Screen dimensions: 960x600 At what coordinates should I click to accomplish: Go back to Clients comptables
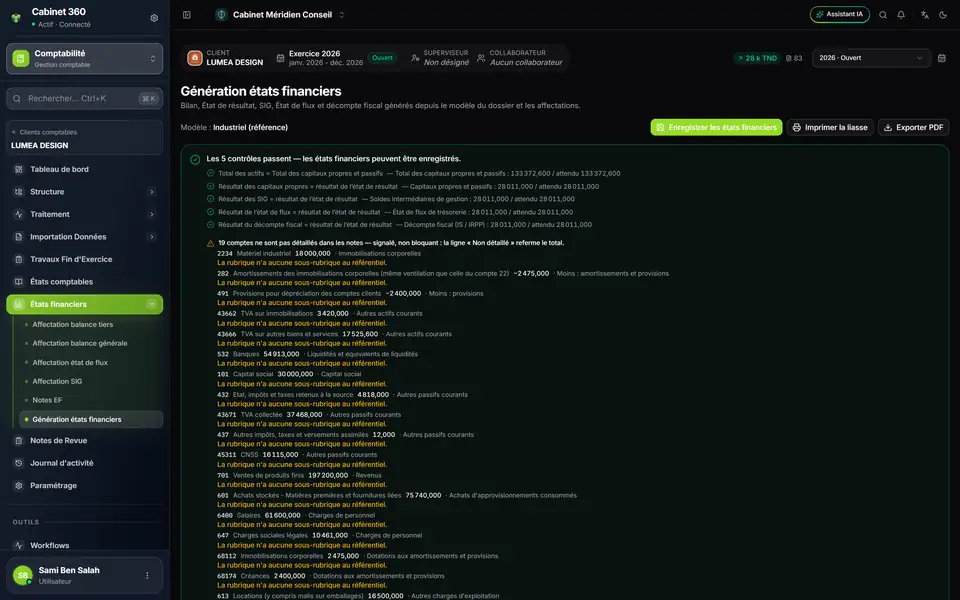44,132
